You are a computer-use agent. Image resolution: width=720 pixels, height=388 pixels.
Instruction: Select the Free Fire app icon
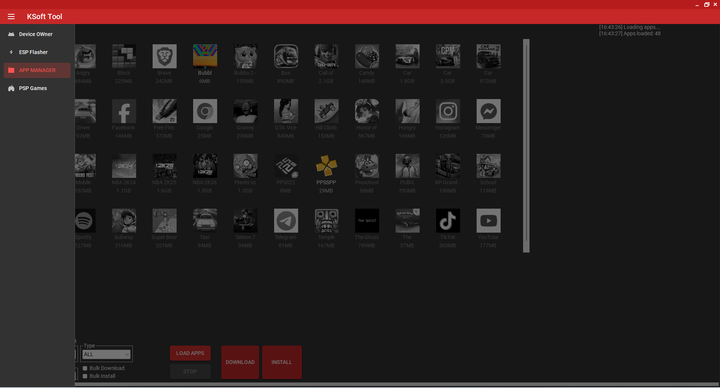point(164,111)
